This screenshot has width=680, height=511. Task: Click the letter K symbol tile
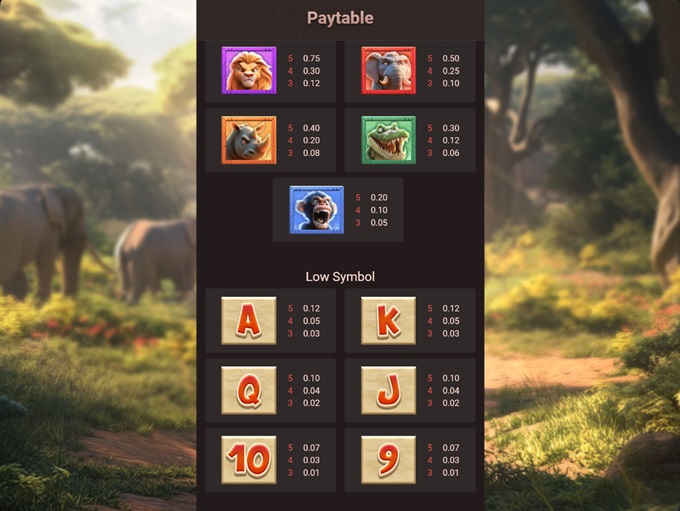tap(389, 321)
